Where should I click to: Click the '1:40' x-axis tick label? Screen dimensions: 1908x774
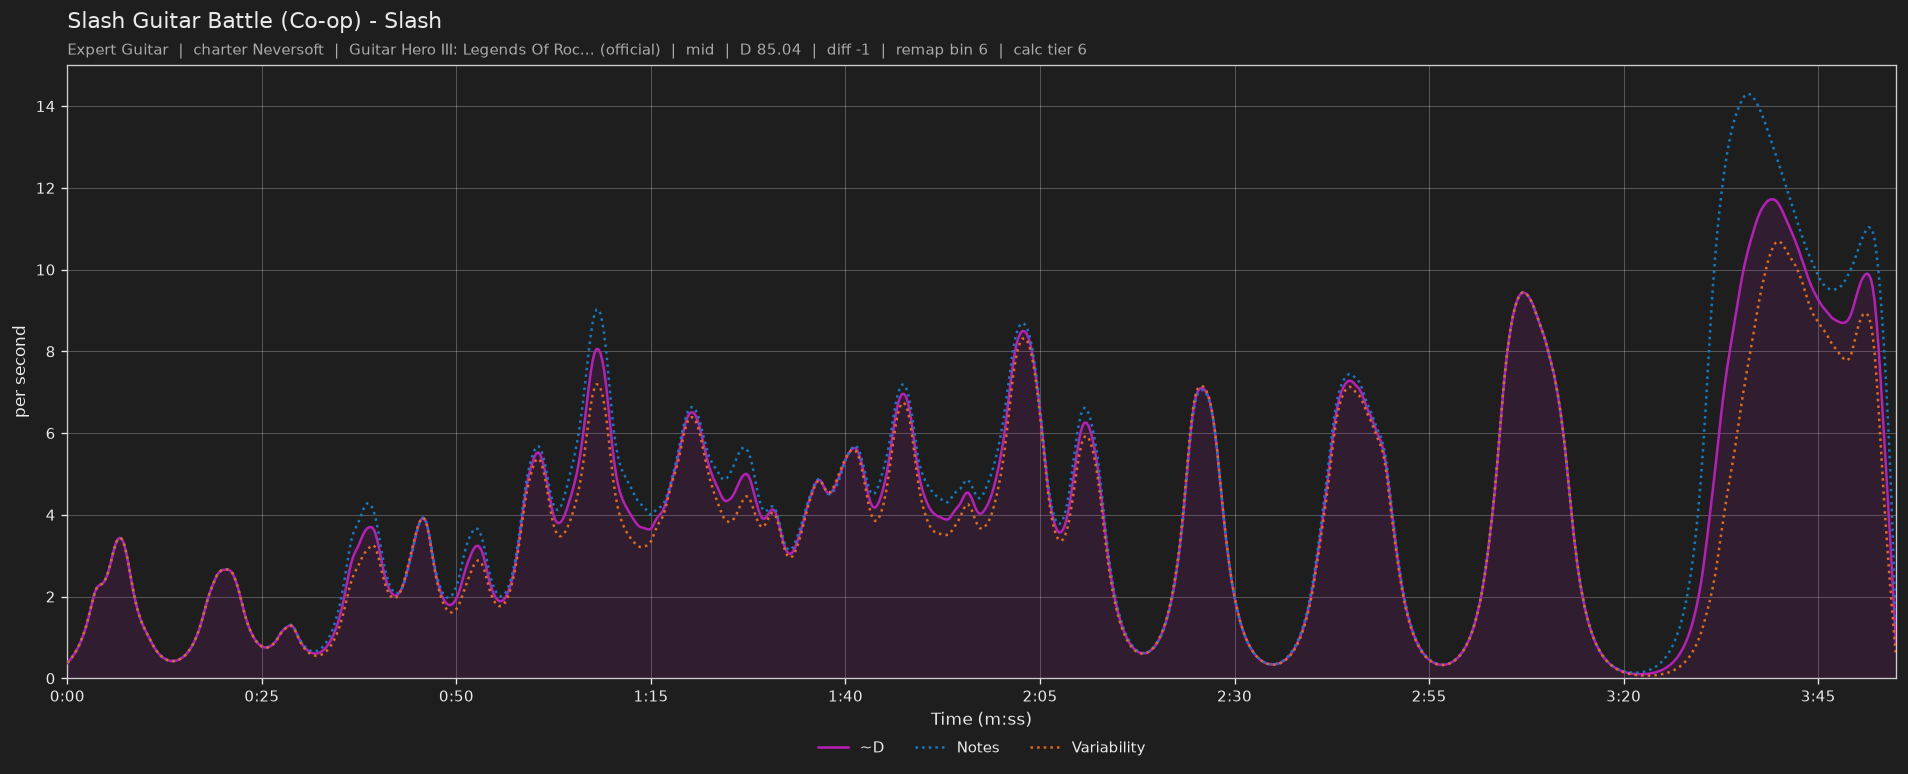(845, 696)
